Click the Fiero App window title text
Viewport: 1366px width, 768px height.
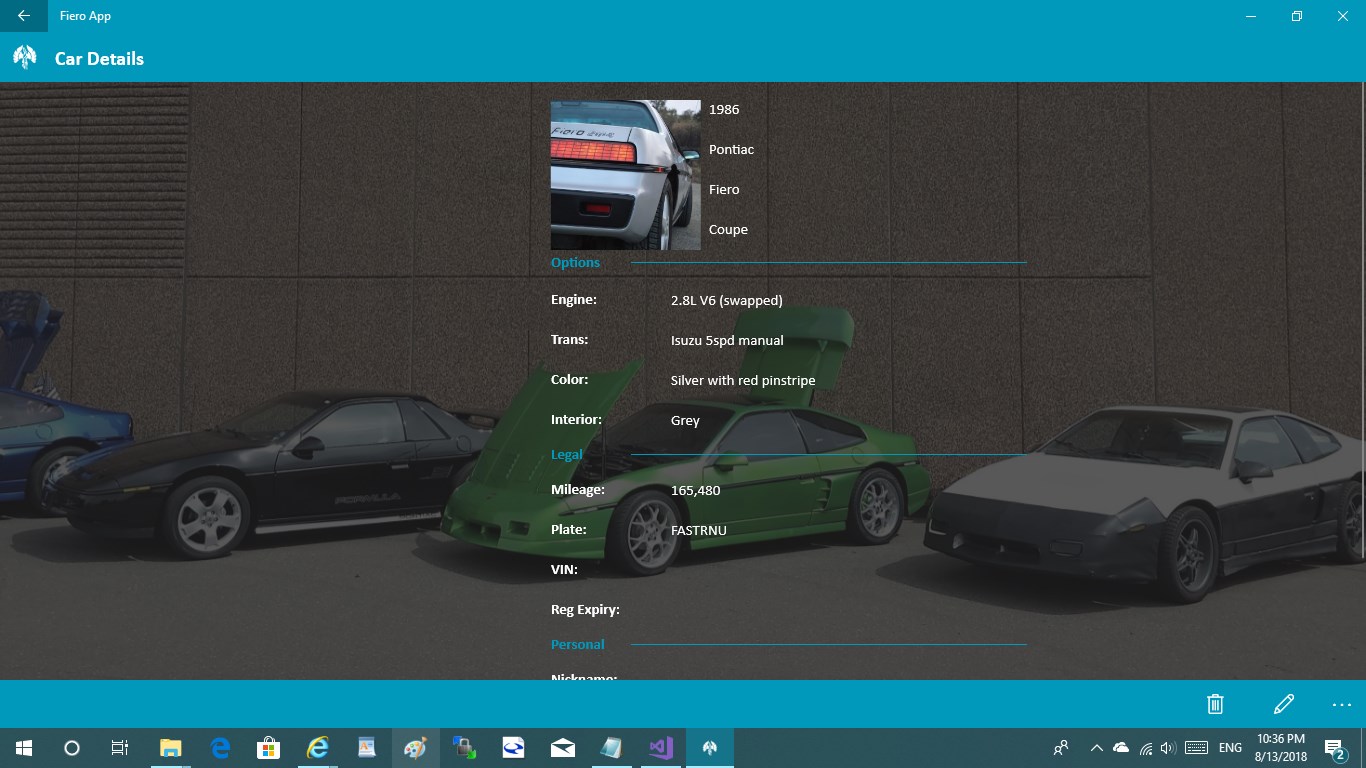point(86,16)
